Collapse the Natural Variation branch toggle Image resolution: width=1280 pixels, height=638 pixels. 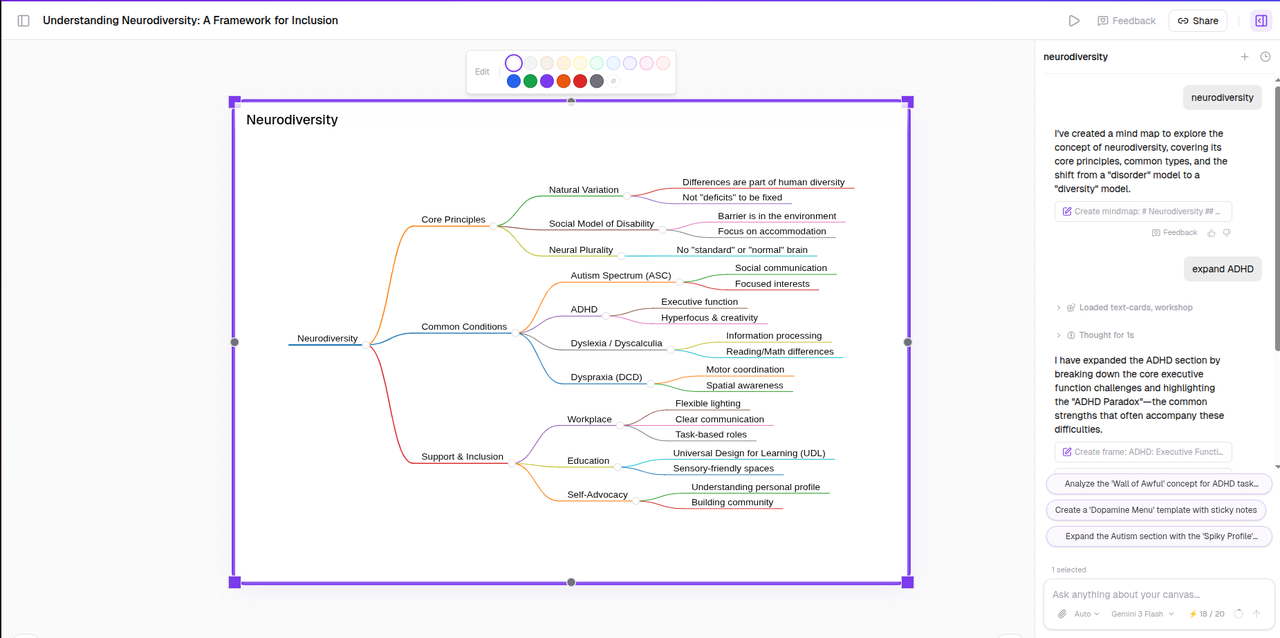click(x=629, y=196)
